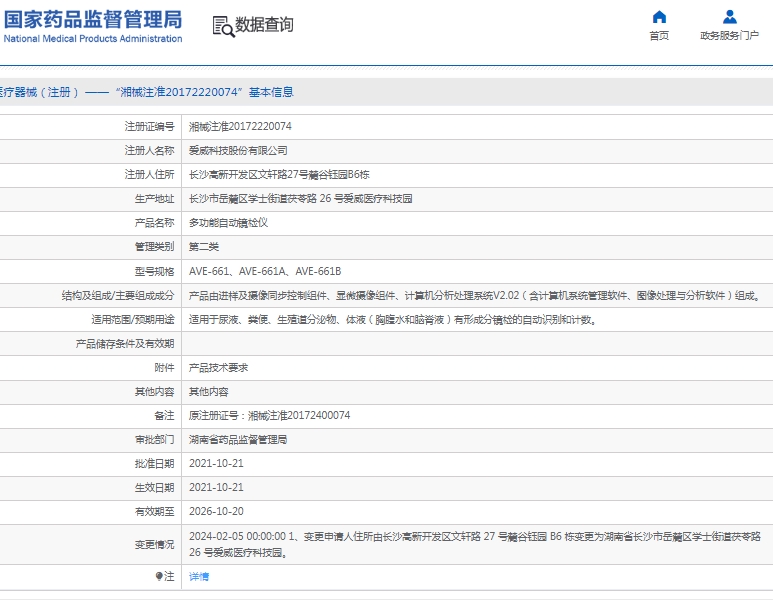Click the home icon labeled 首页

(x=659, y=17)
